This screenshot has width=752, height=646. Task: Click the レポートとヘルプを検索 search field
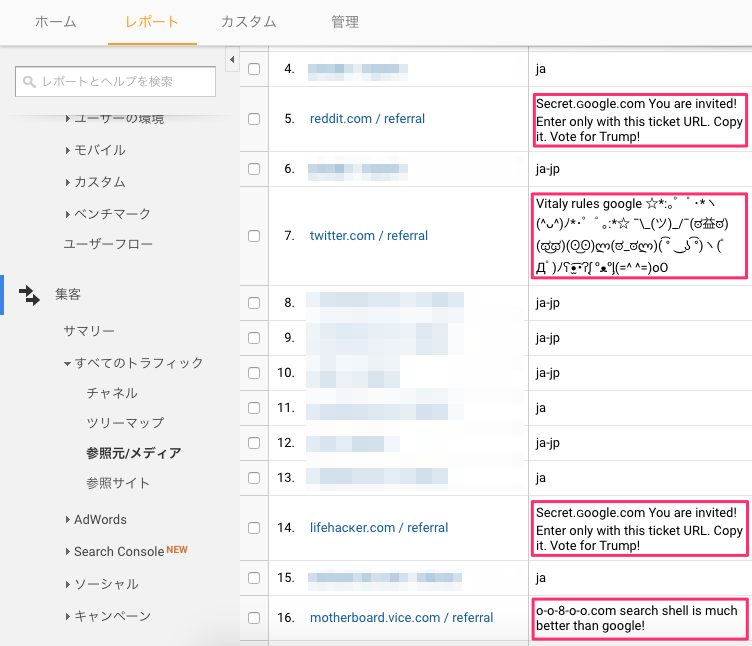(116, 82)
